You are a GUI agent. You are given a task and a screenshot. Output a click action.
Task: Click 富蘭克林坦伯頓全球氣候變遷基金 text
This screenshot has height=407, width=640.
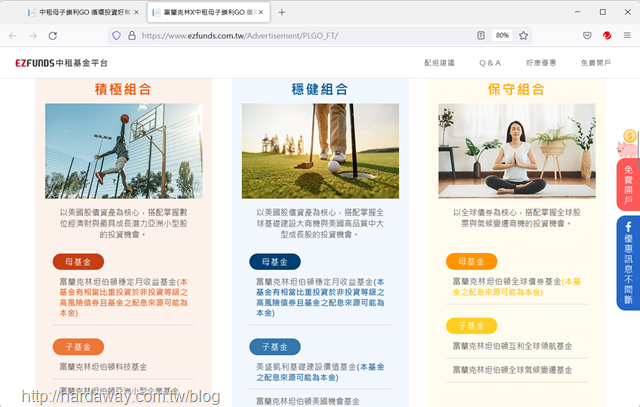pyautogui.click(x=512, y=370)
